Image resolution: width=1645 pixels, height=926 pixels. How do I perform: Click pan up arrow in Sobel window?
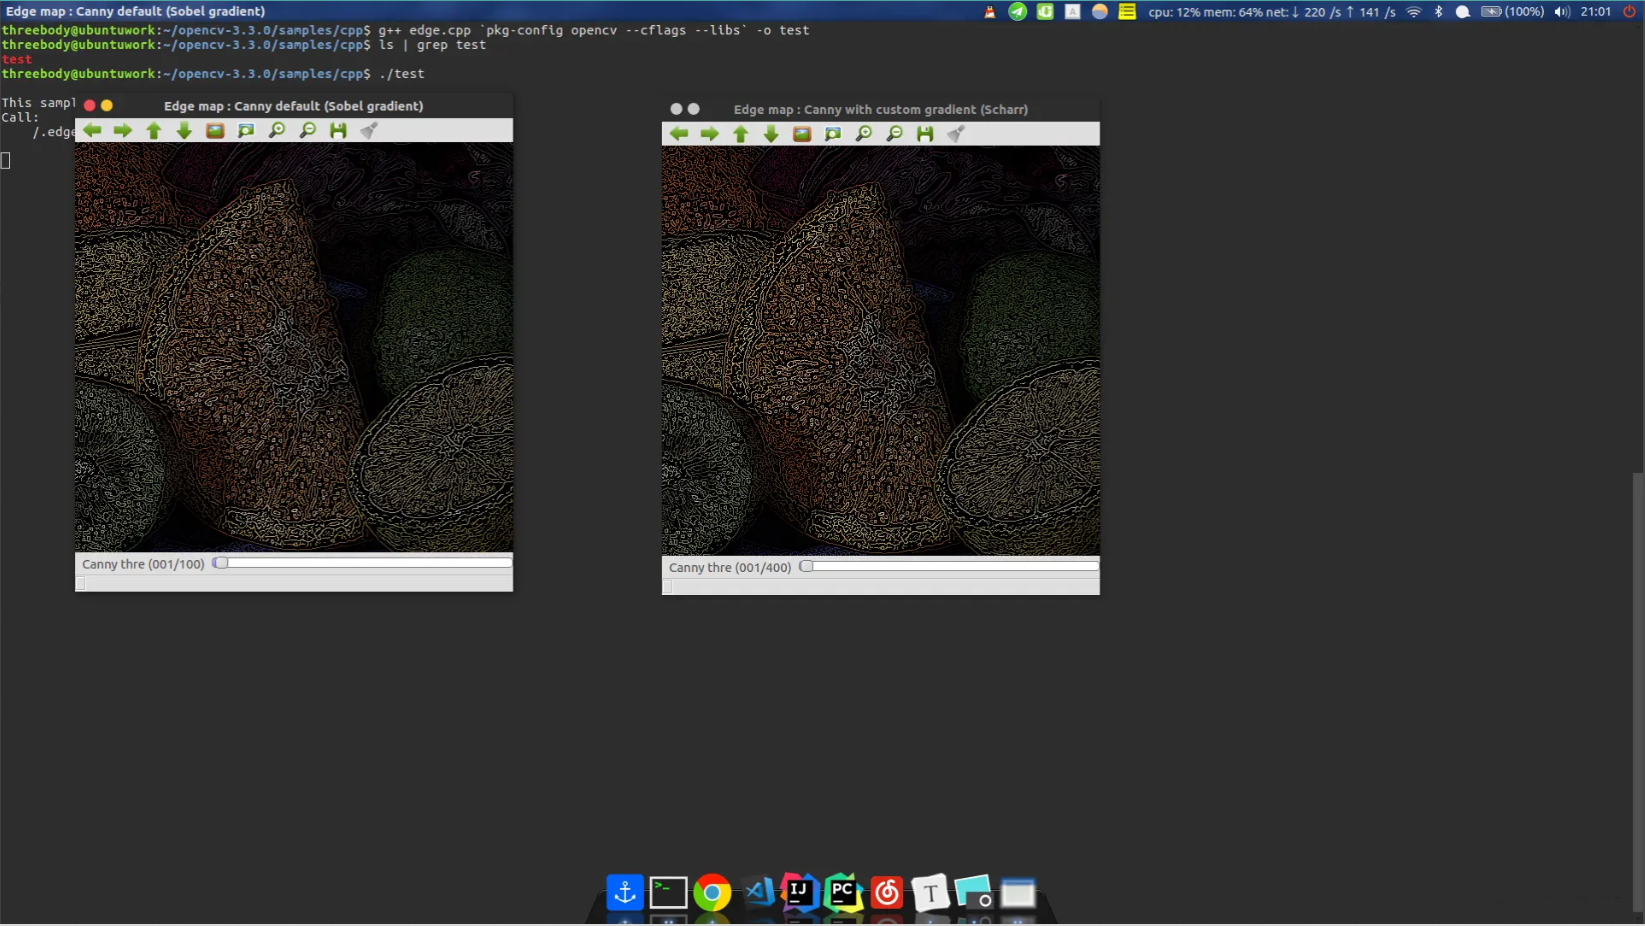point(154,131)
